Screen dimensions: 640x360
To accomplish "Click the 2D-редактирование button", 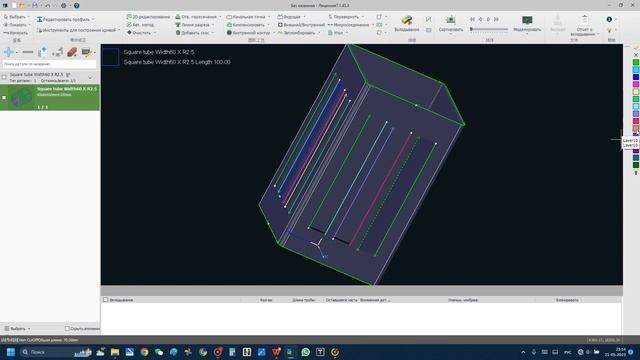I will 148,17.
